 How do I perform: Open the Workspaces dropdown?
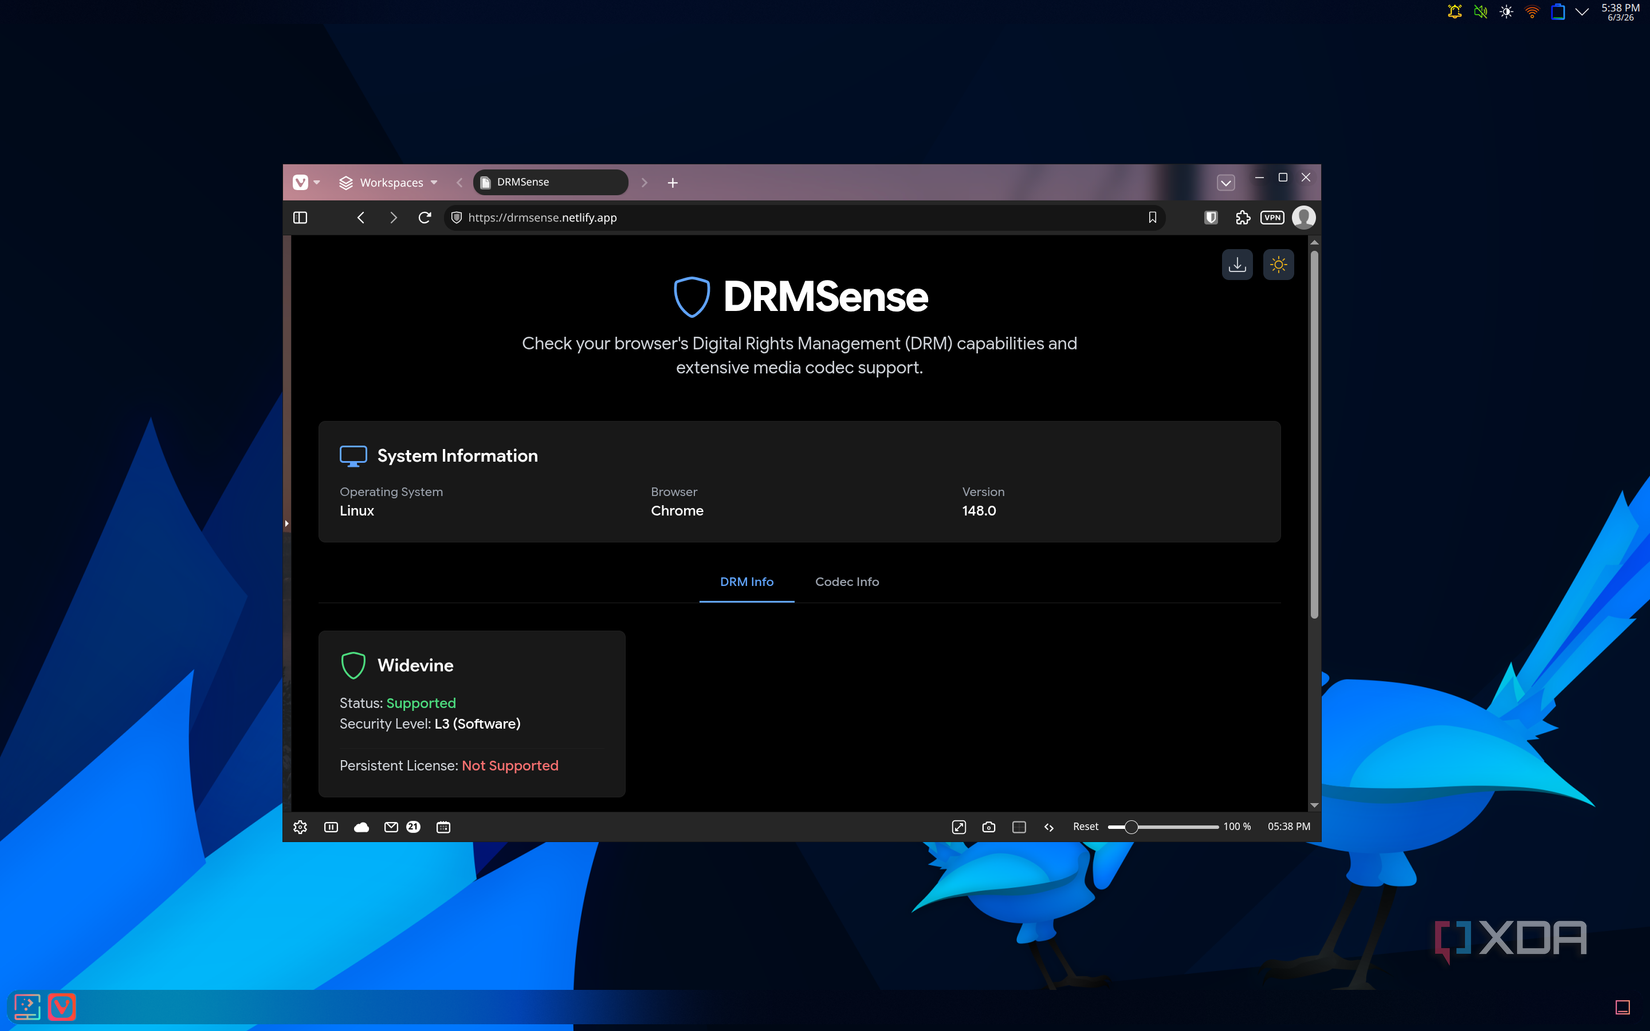click(x=388, y=182)
